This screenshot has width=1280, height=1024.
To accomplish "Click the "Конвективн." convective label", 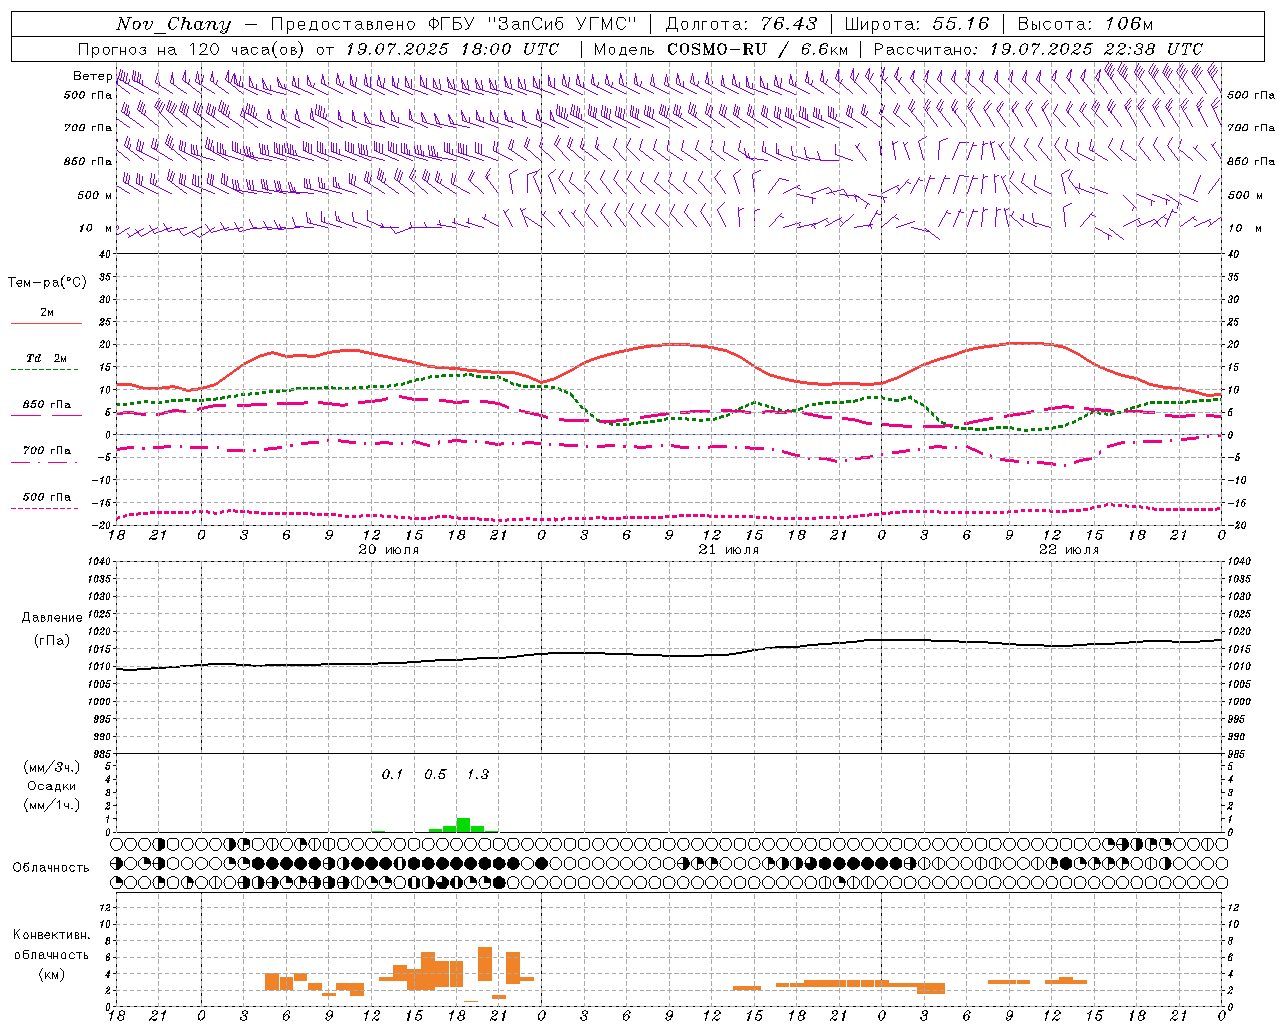I will point(51,935).
